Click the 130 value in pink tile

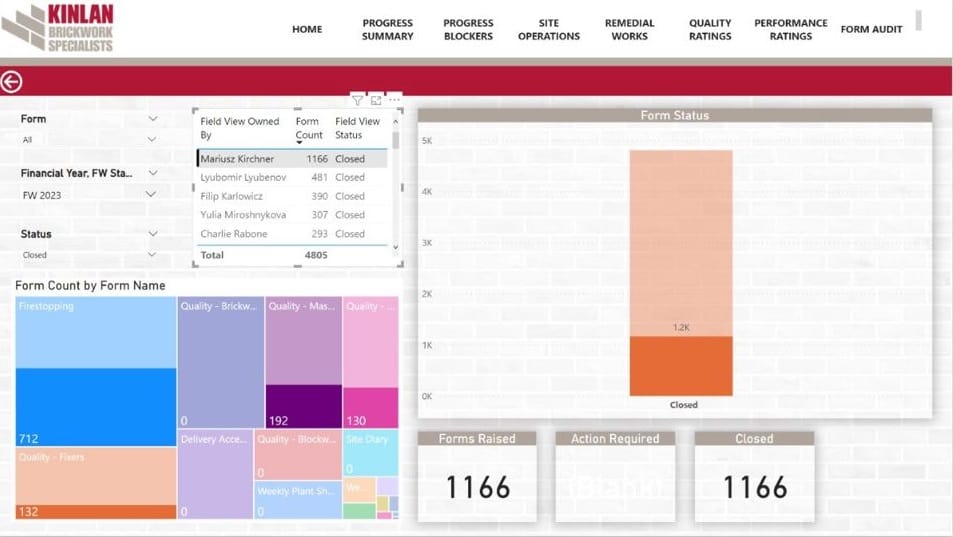click(356, 420)
